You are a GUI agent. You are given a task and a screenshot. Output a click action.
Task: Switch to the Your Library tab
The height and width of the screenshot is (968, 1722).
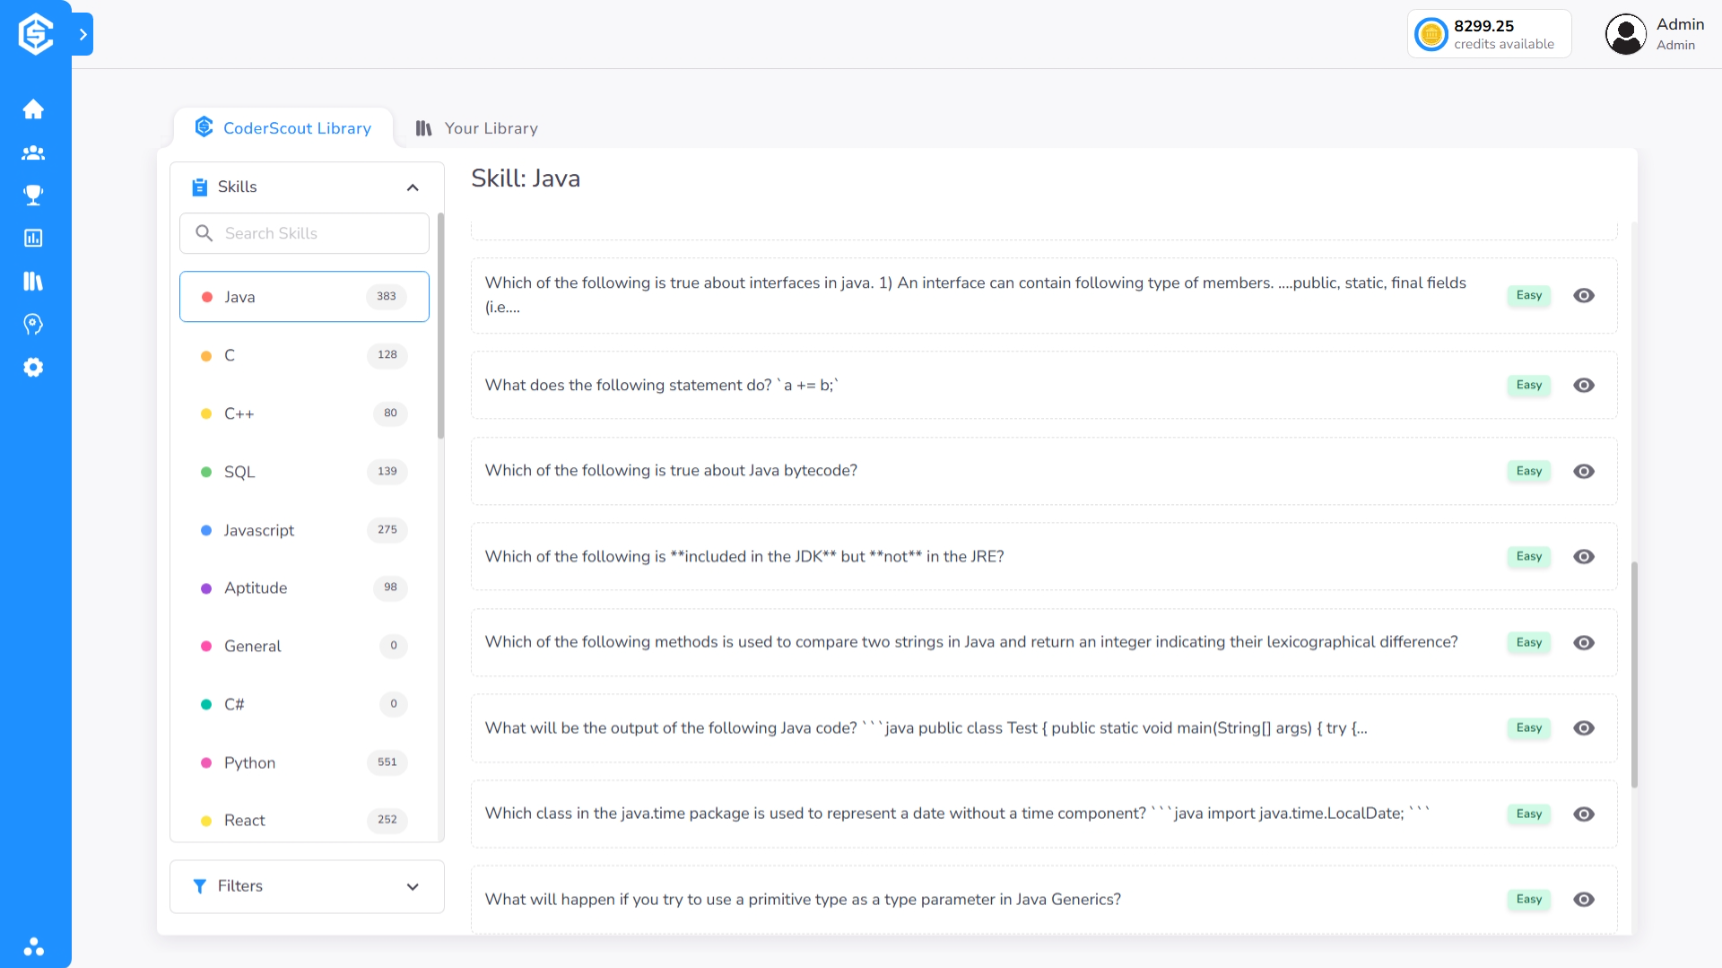477,128
